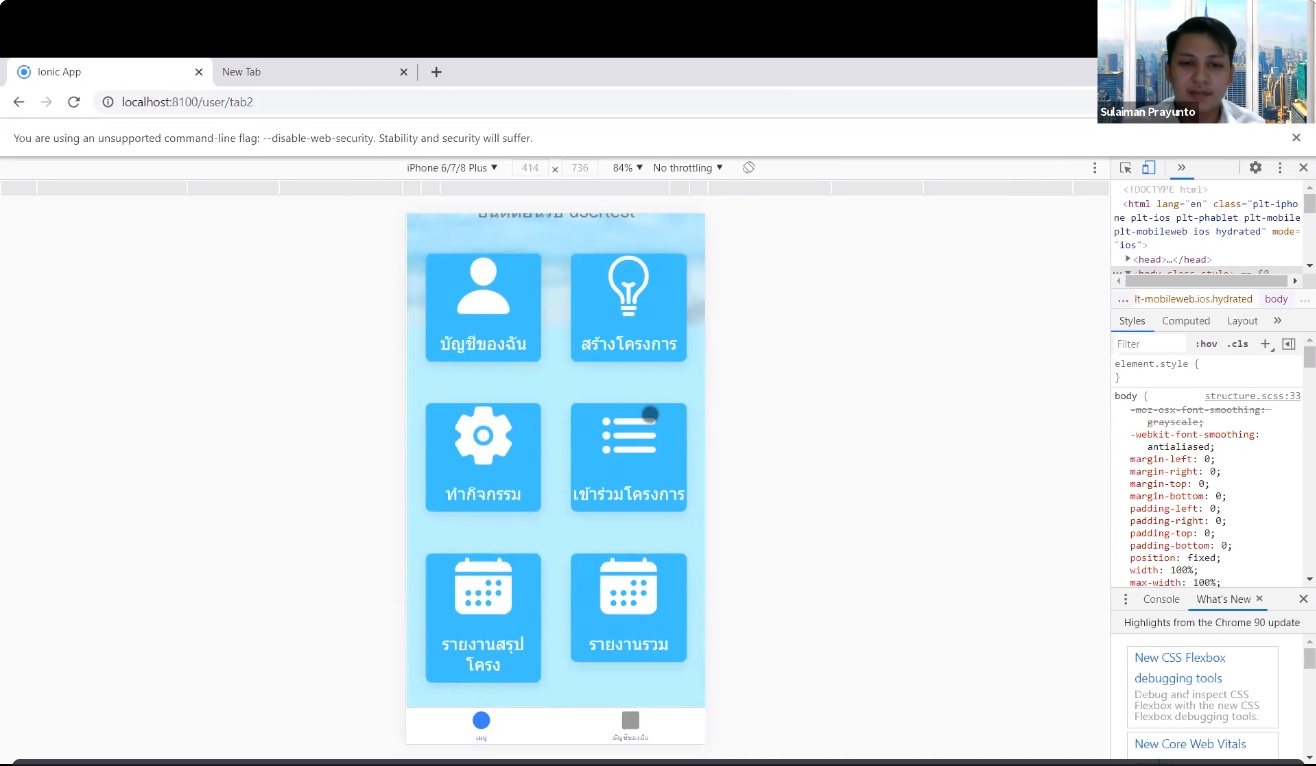Tap the gear icon on ทำกิจกรรม tile

483,436
